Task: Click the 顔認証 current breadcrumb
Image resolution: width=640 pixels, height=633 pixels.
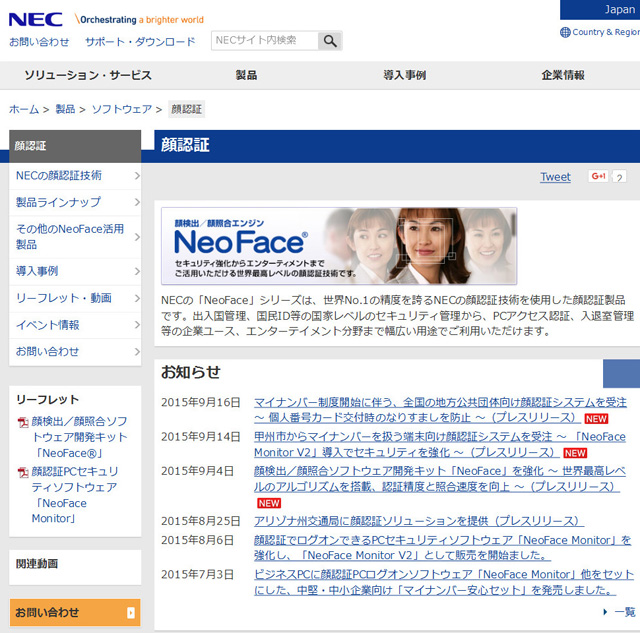Action: pyautogui.click(x=187, y=109)
